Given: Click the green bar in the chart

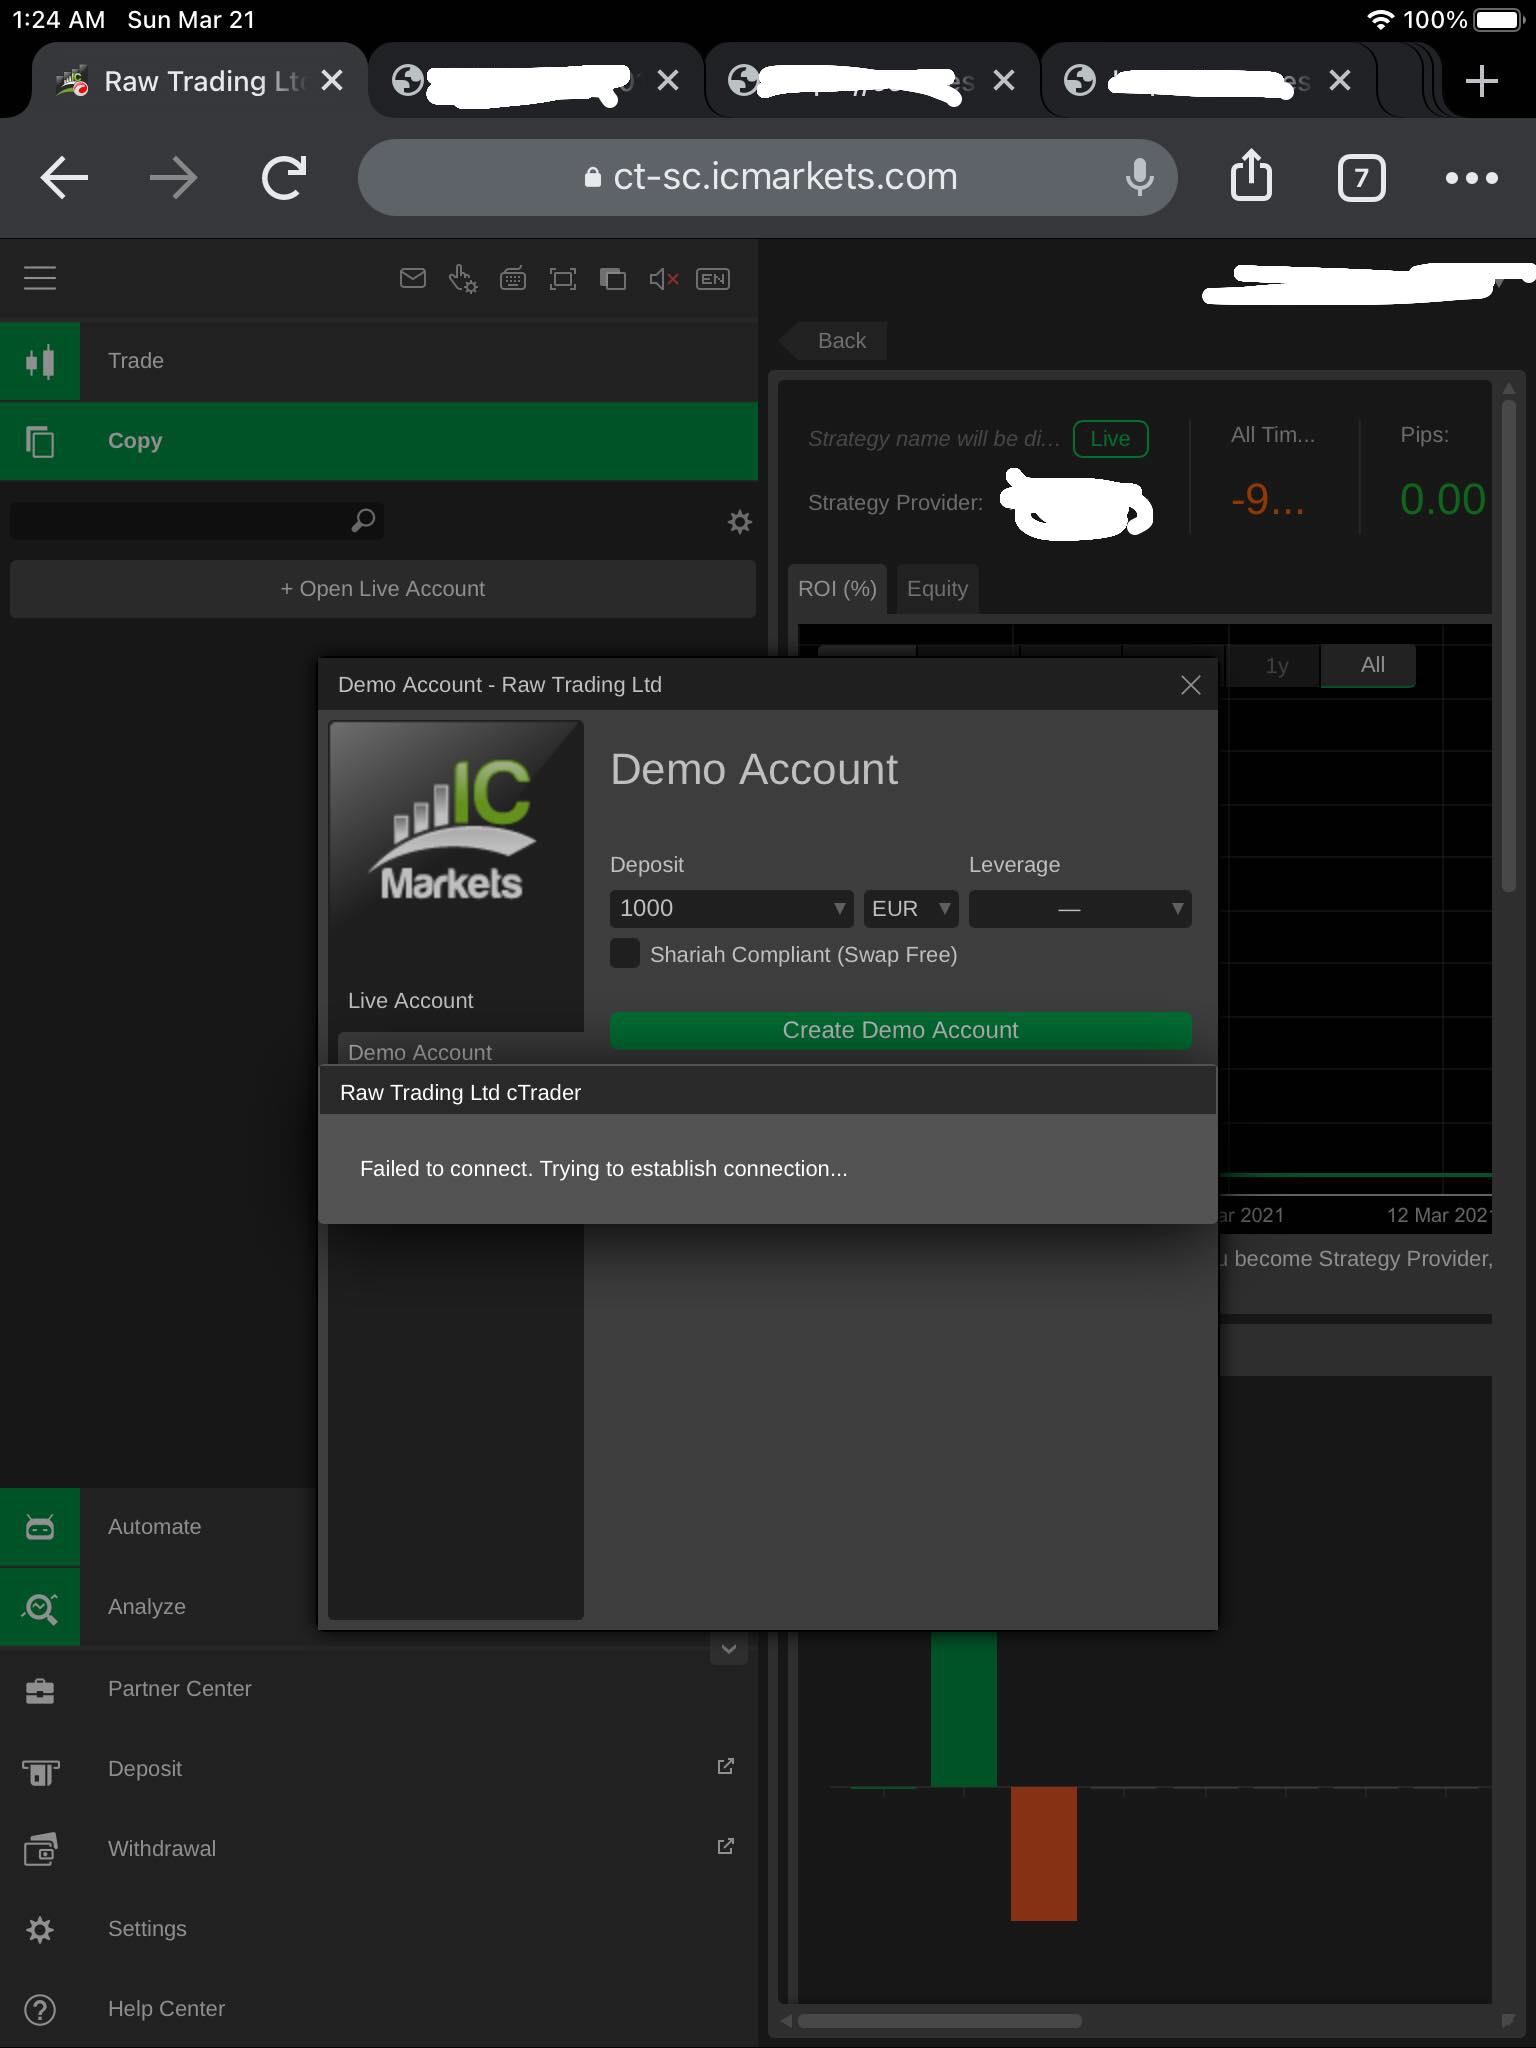Looking at the screenshot, I should pyautogui.click(x=964, y=1708).
